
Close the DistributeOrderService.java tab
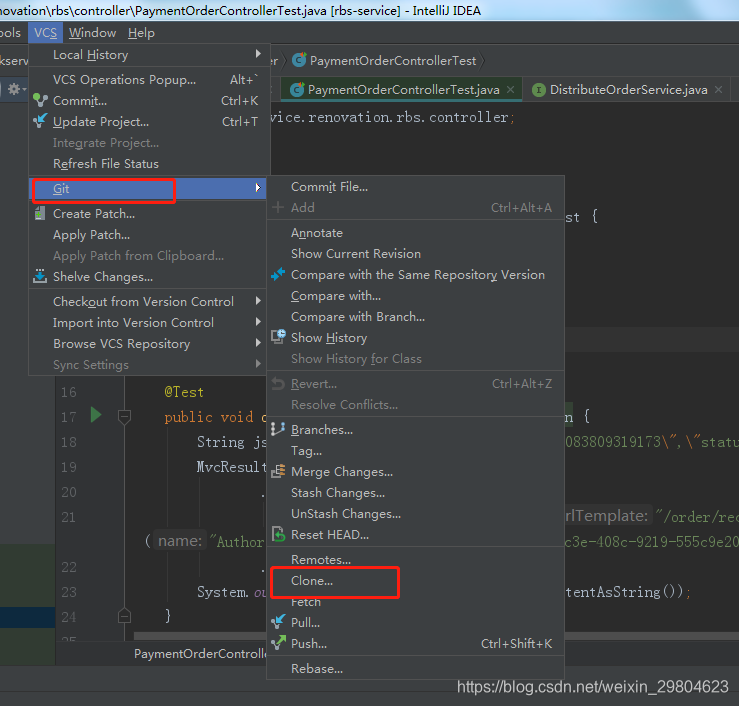point(718,89)
